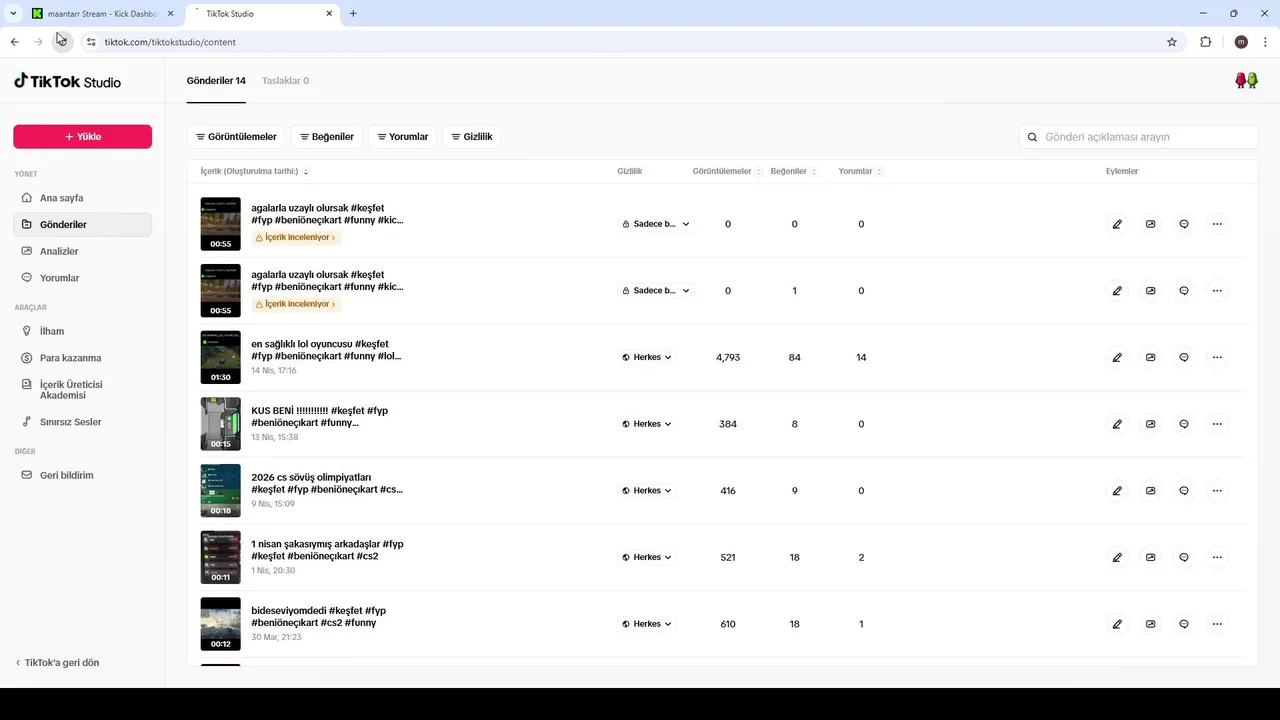Click the TikTok Studio logo
1280x720 pixels.
(x=68, y=81)
